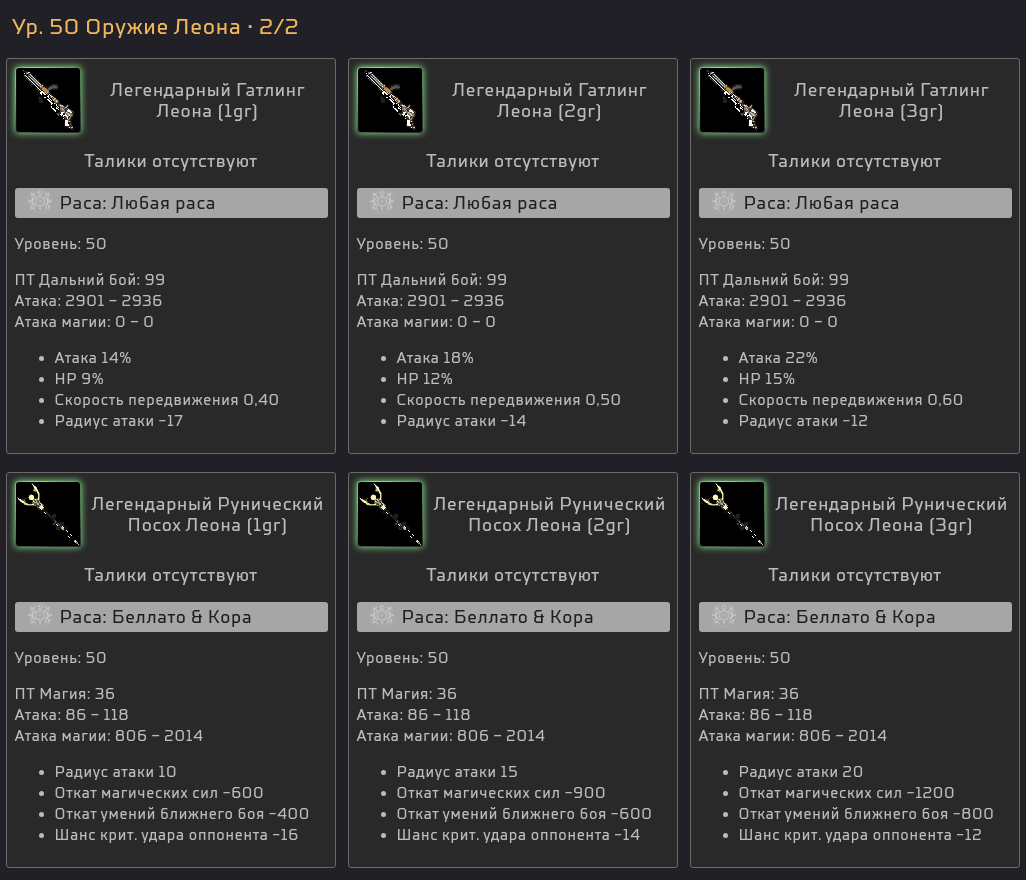Click 'Откат умений ближнего боя -800' line
Screen dimensions: 1026x880
point(866,814)
